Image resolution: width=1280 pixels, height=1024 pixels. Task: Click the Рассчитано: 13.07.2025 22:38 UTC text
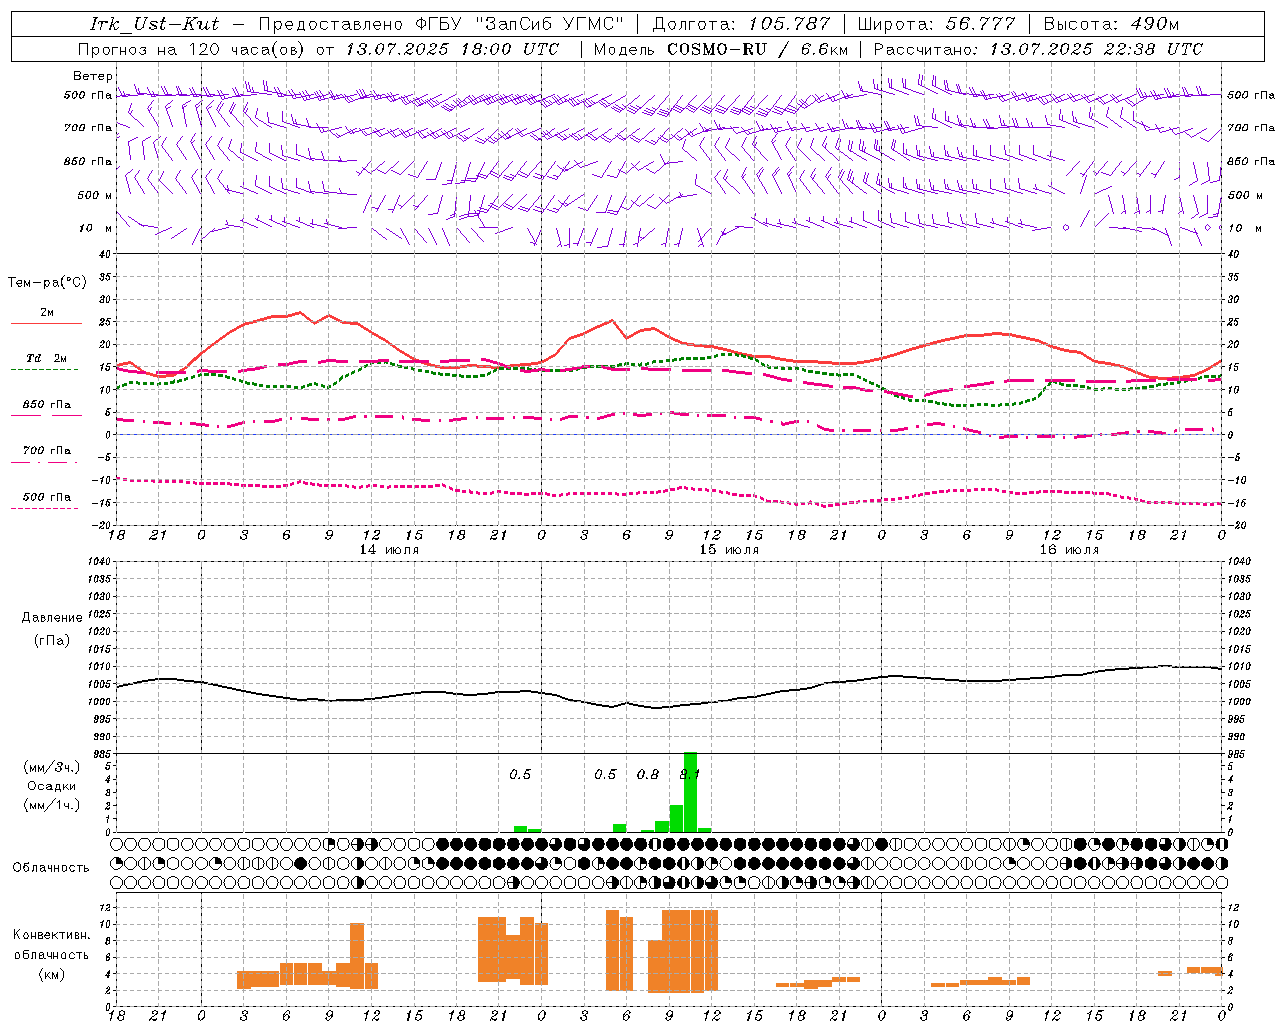1038,49
